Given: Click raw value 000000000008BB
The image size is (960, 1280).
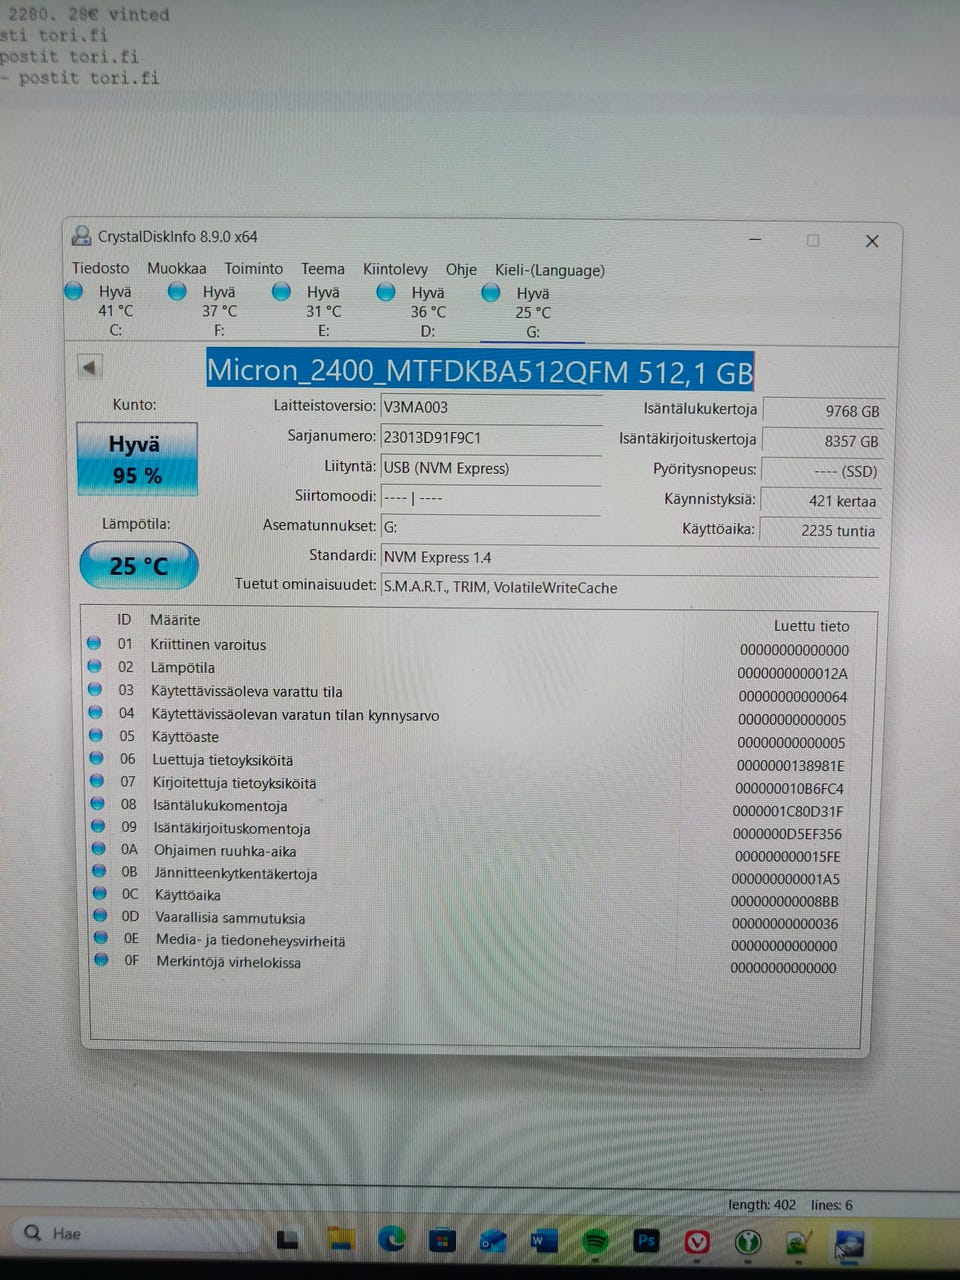Looking at the screenshot, I should (x=785, y=901).
